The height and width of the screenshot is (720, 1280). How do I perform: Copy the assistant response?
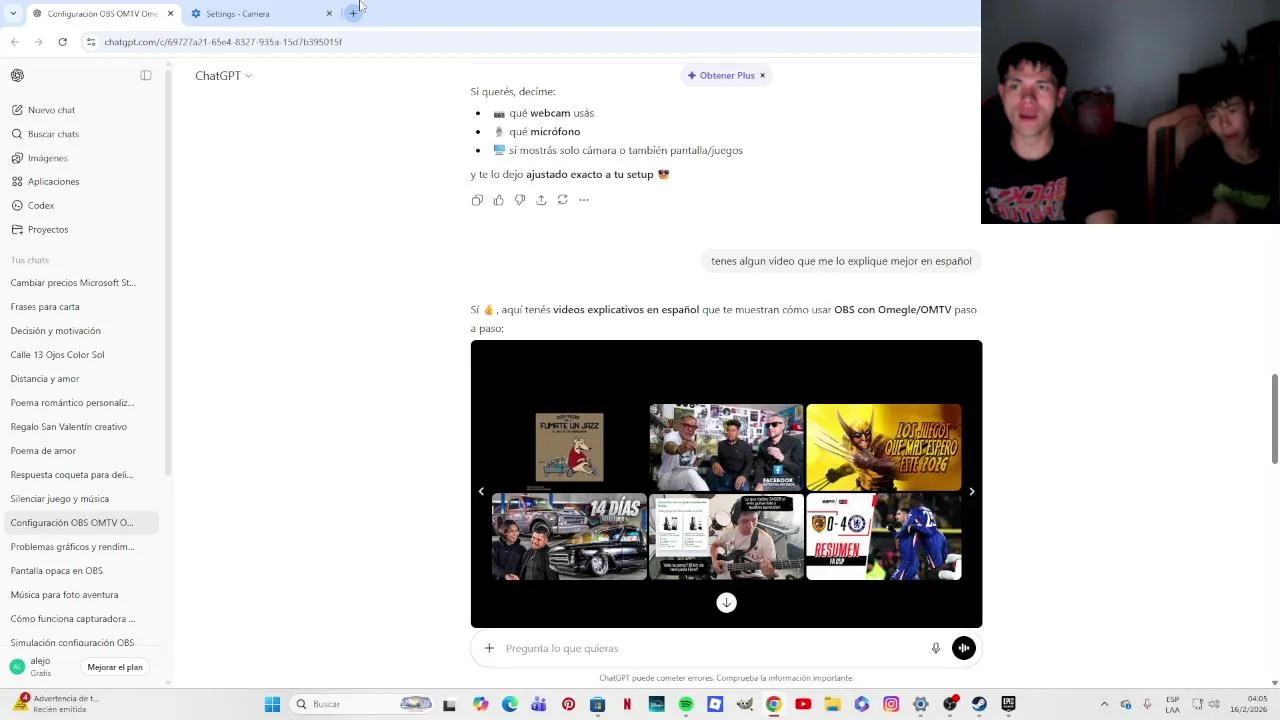[477, 200]
